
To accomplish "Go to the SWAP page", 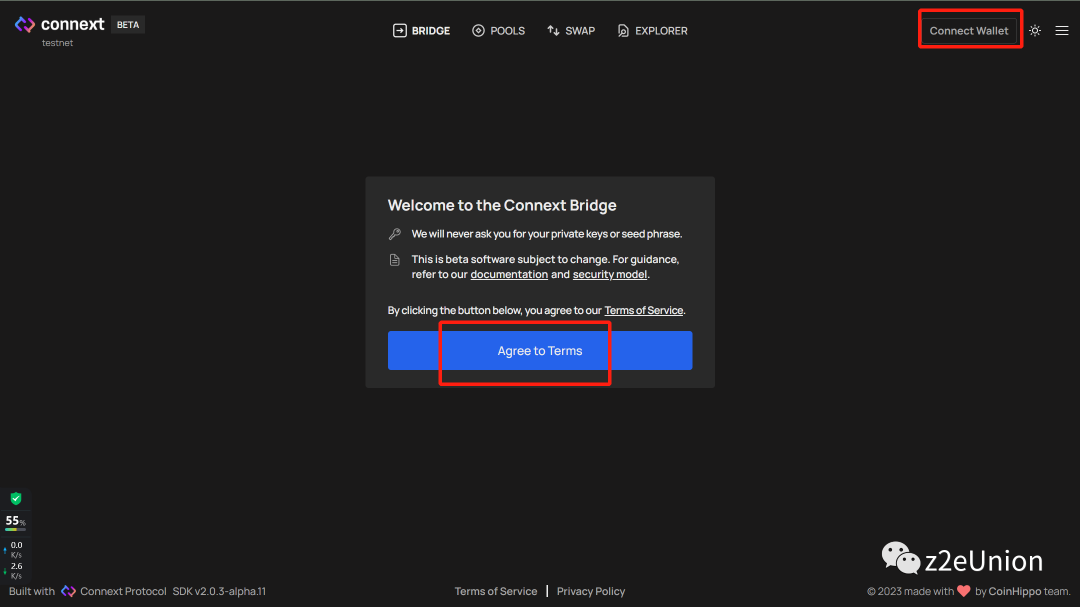I will 580,31.
